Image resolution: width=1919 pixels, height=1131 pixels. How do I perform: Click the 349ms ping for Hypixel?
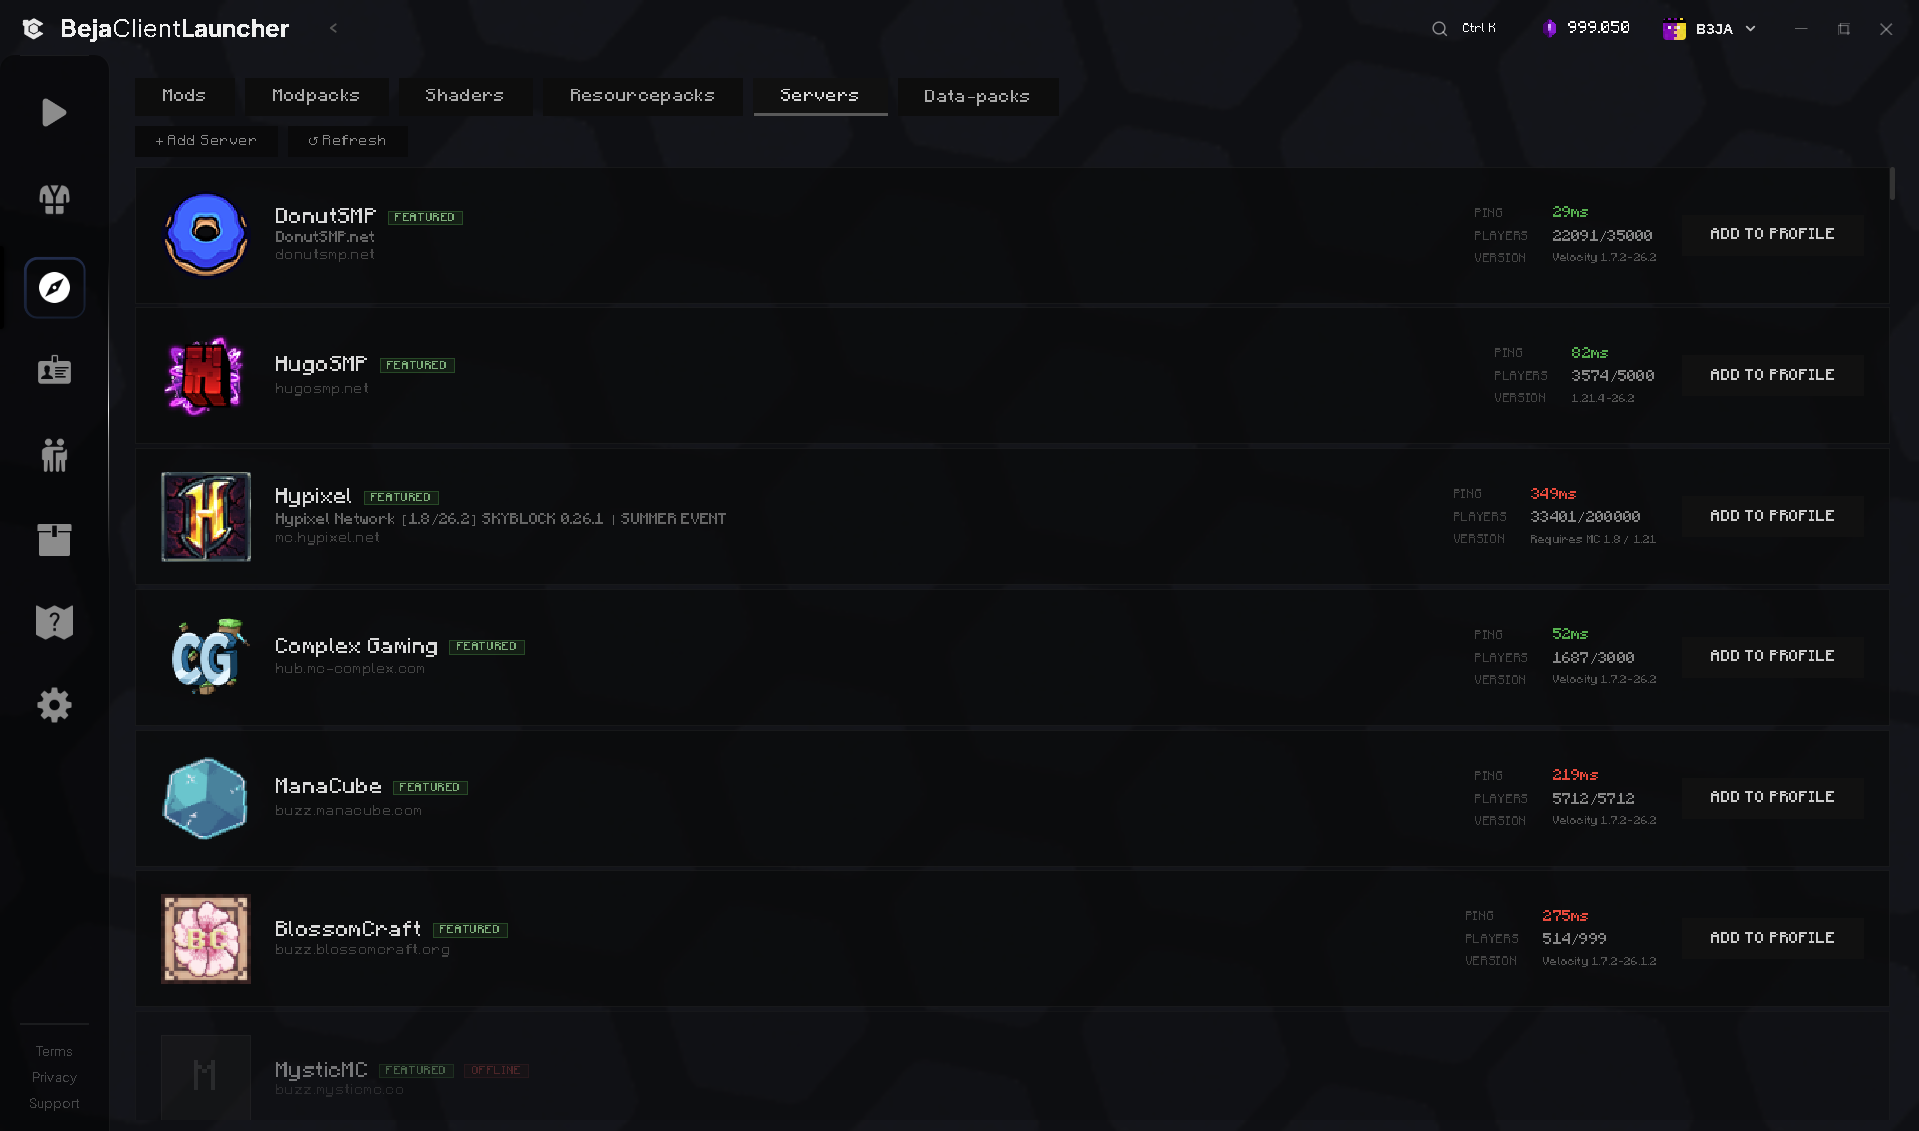[1553, 494]
